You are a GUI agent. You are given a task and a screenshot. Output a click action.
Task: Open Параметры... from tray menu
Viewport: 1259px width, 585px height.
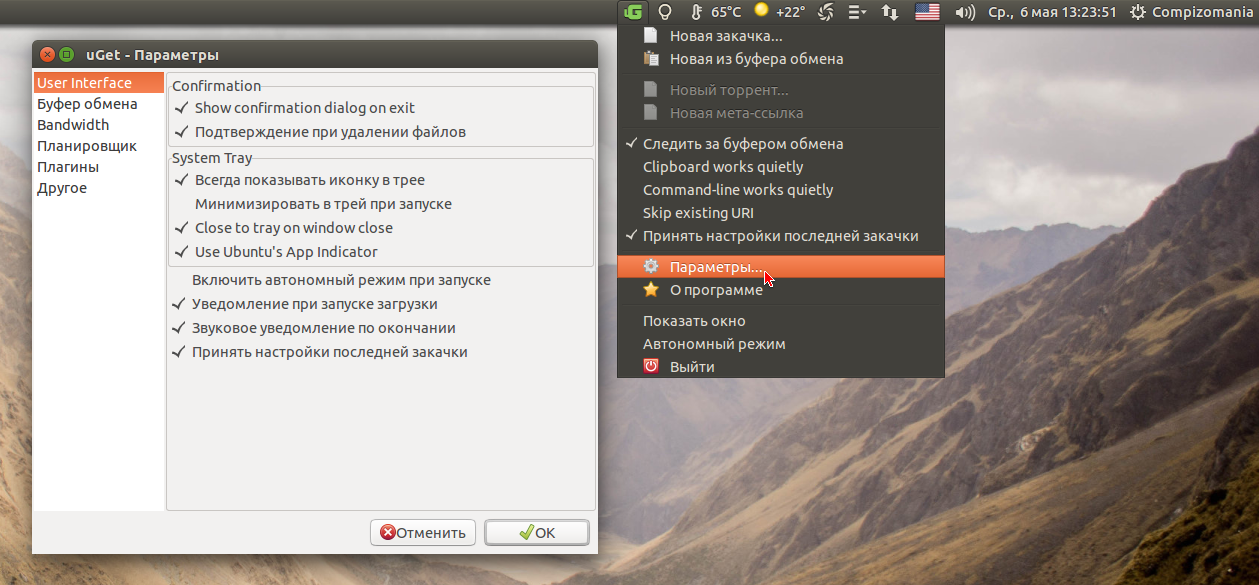(x=781, y=266)
